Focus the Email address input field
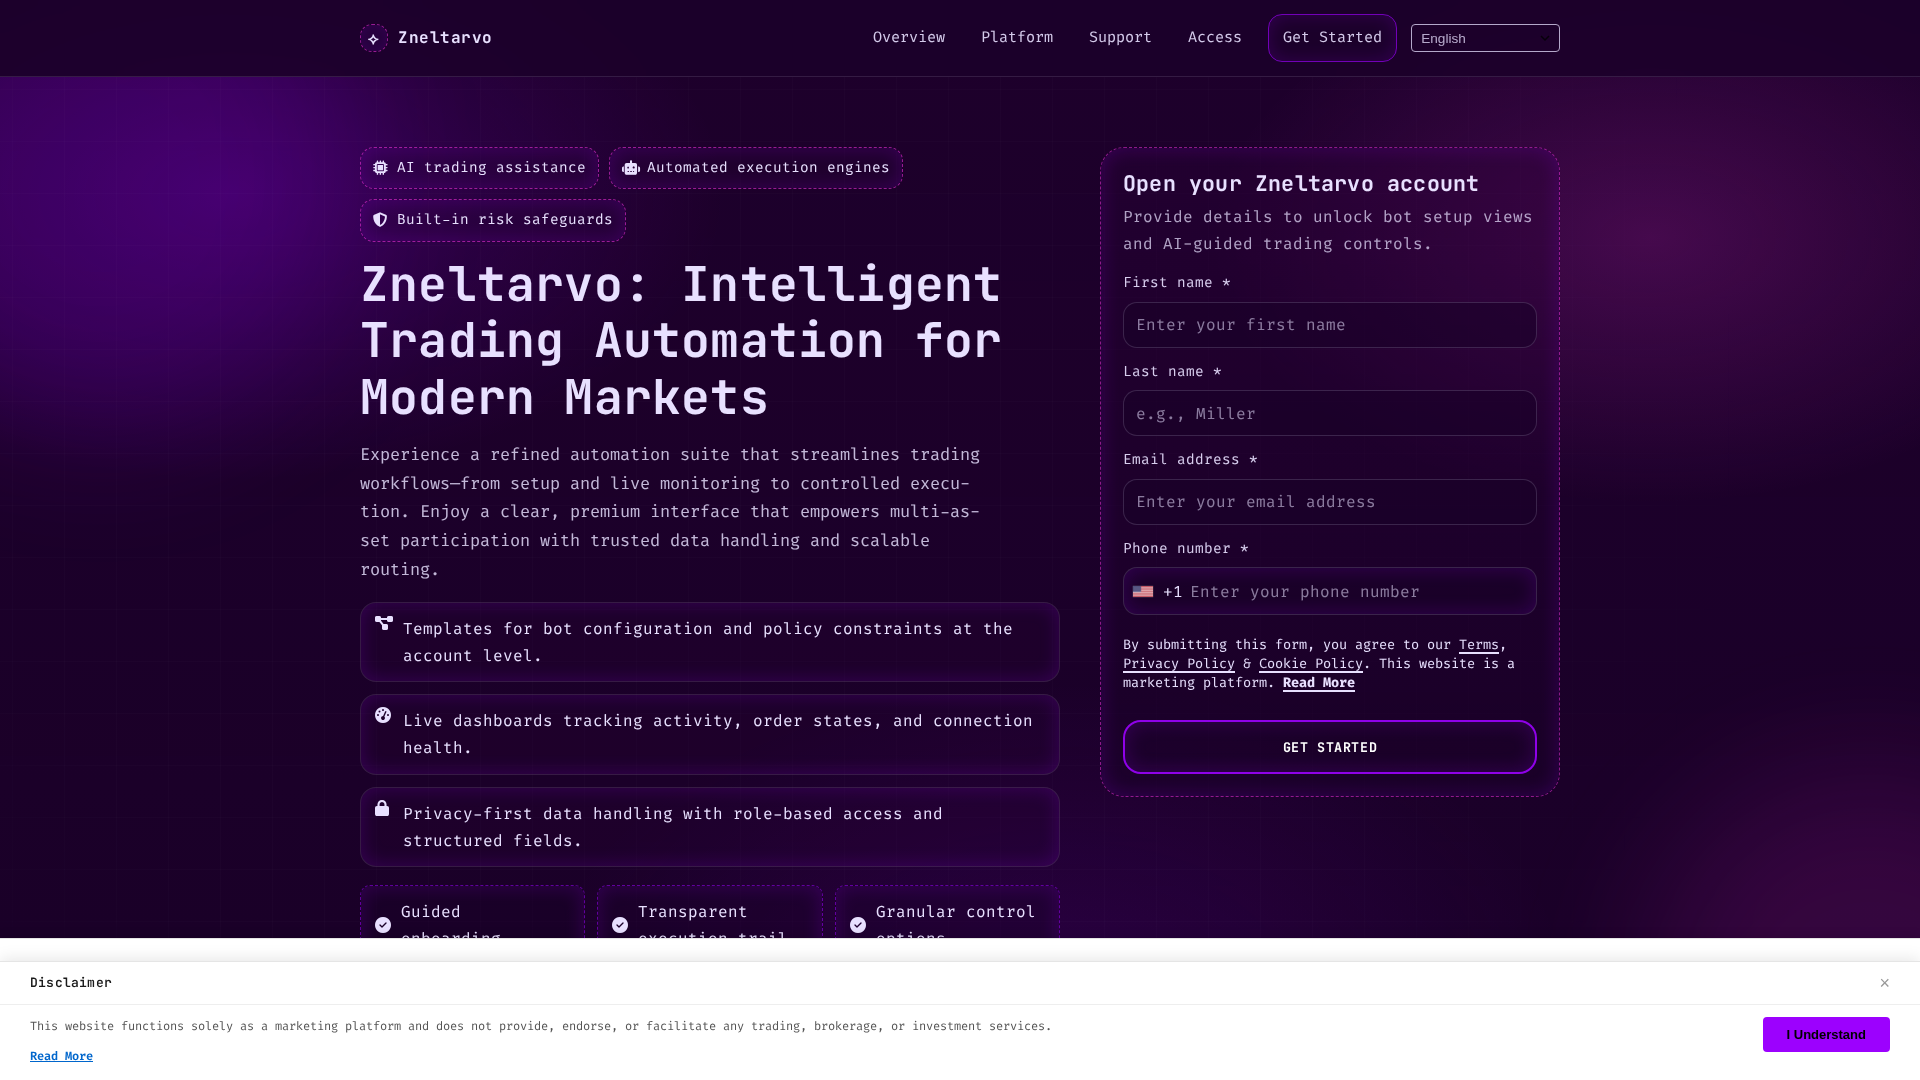The image size is (1920, 1080). 1330,502
